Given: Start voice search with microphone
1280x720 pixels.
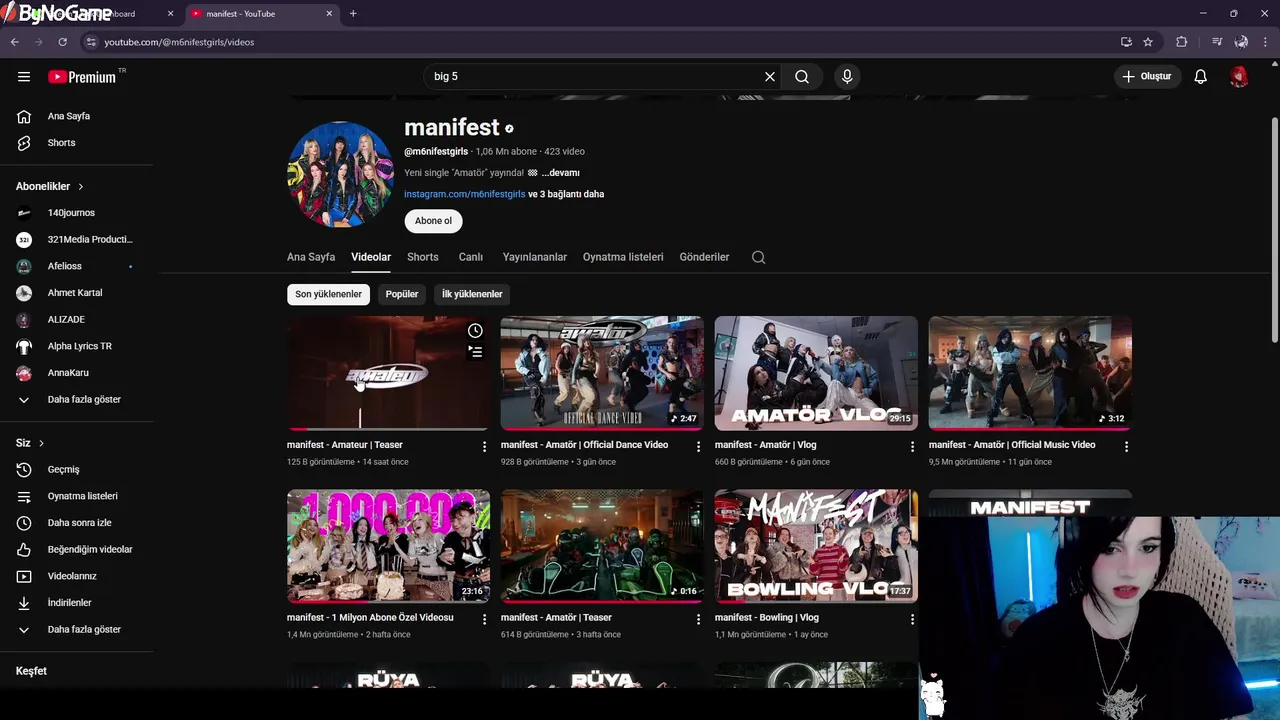Looking at the screenshot, I should [x=847, y=76].
